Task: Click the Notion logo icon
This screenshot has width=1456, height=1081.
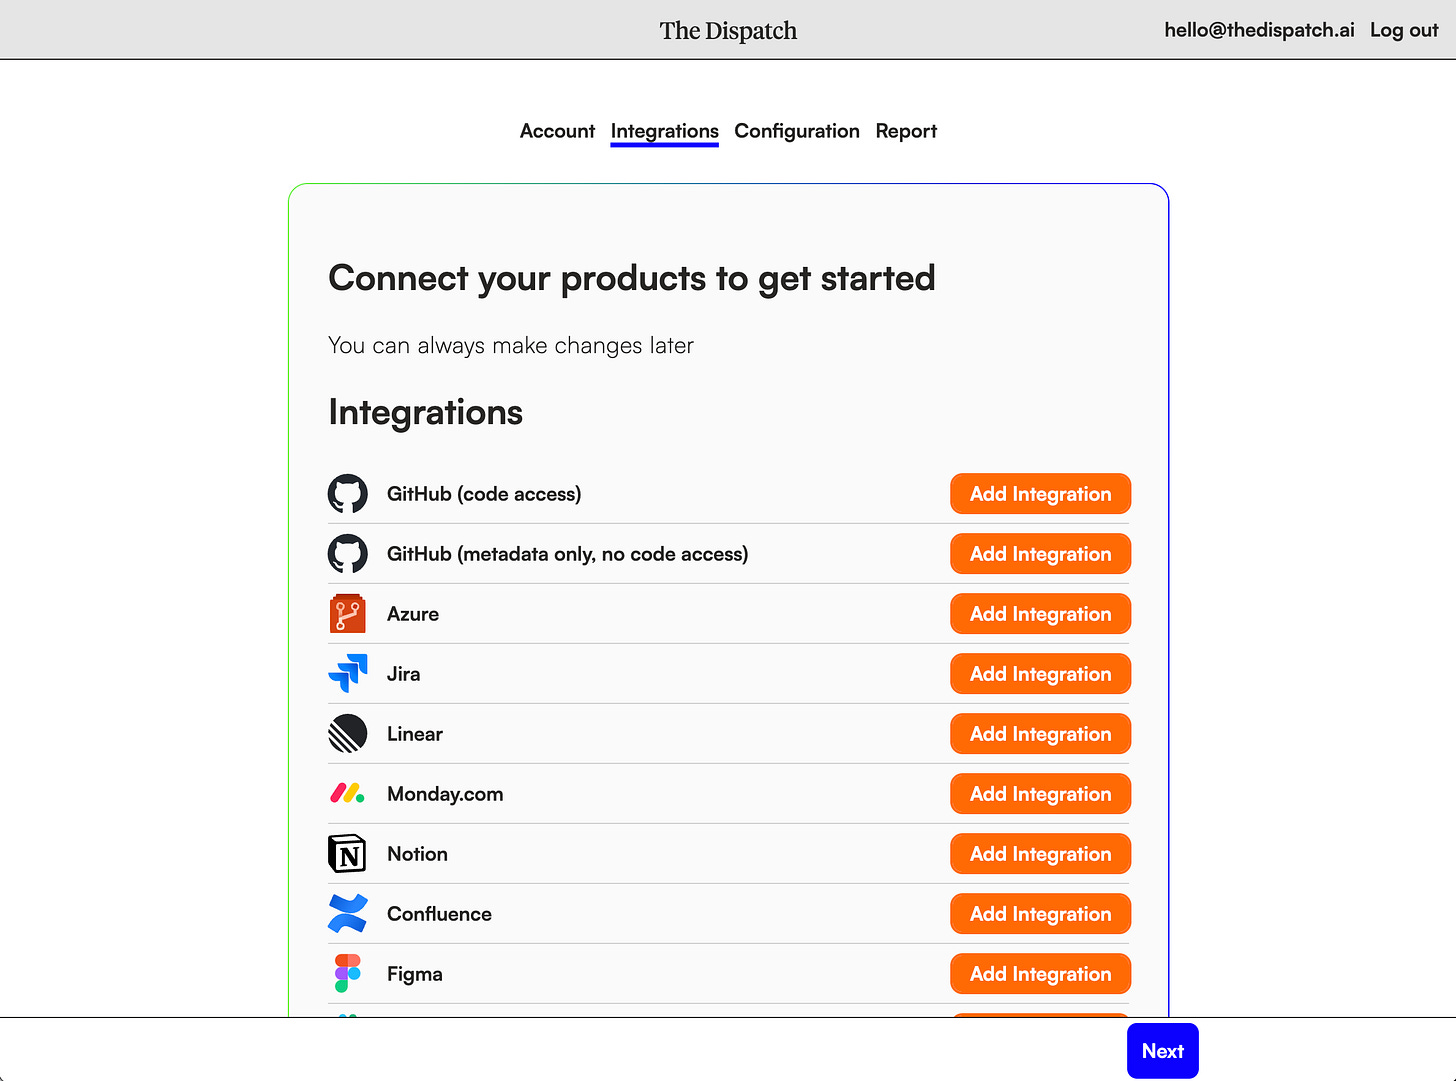Action: pos(348,854)
